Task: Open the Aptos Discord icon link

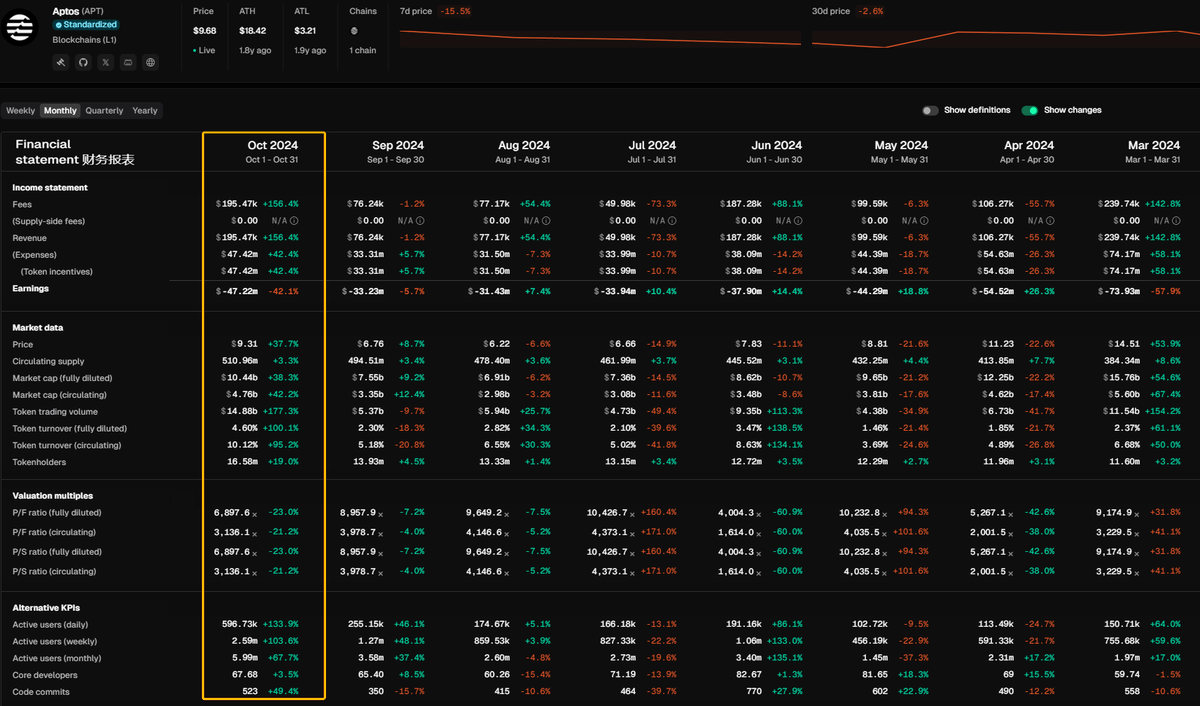Action: (x=128, y=62)
